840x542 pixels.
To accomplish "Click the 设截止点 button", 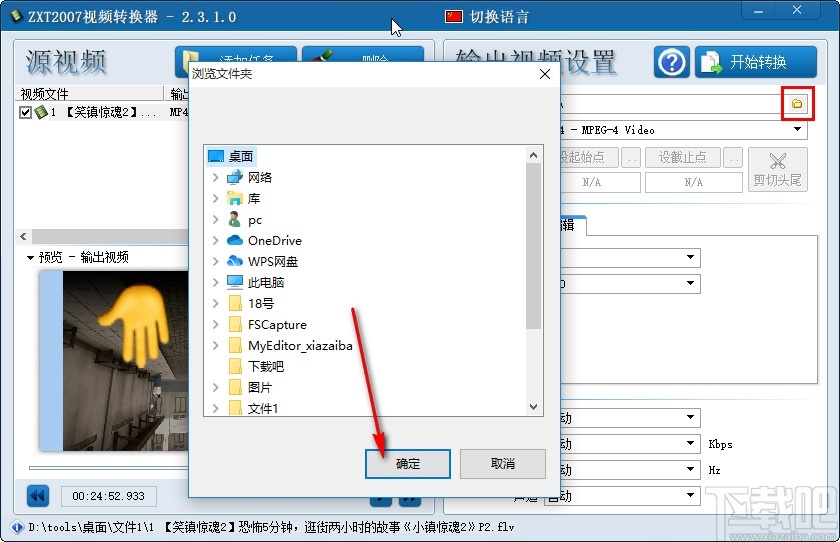I will coord(682,157).
